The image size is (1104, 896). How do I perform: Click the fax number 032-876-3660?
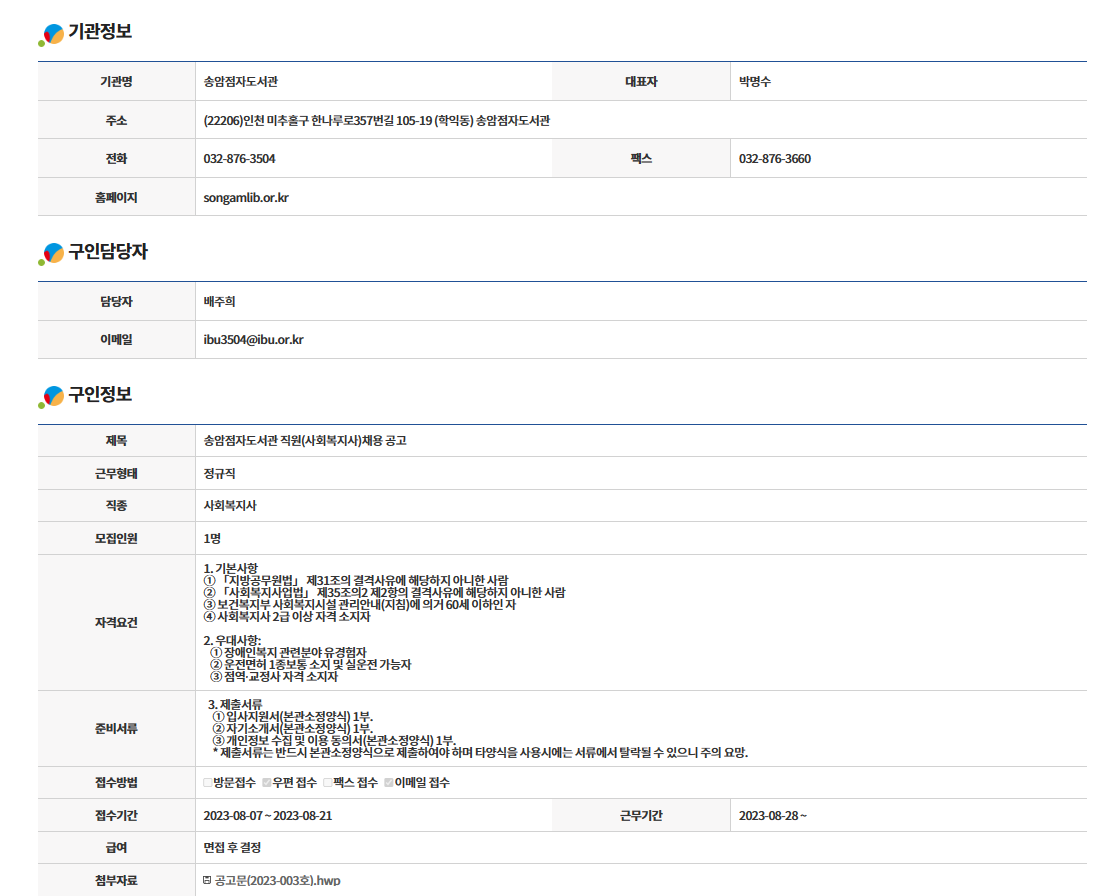click(x=774, y=159)
